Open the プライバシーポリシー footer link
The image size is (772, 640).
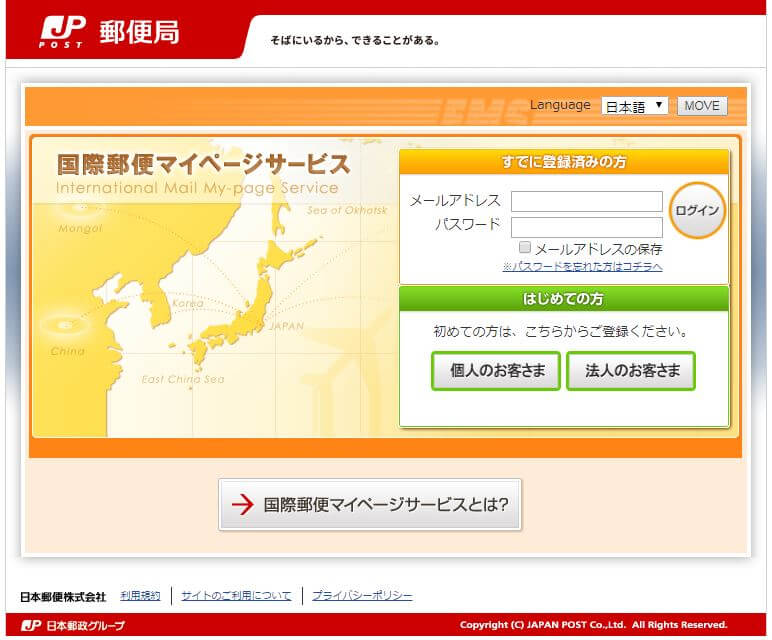click(362, 596)
